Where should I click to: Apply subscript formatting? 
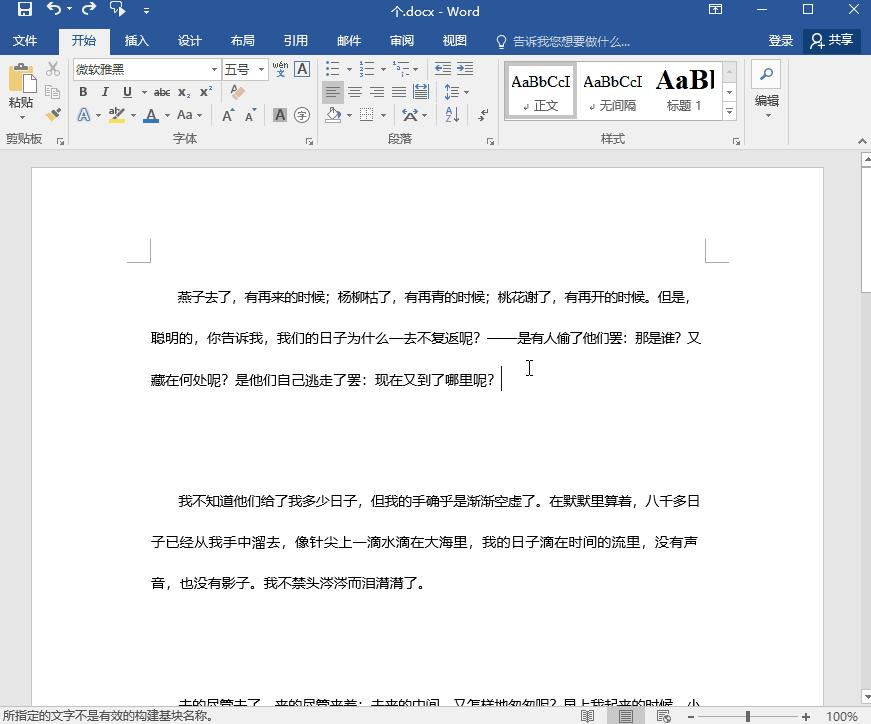(183, 91)
